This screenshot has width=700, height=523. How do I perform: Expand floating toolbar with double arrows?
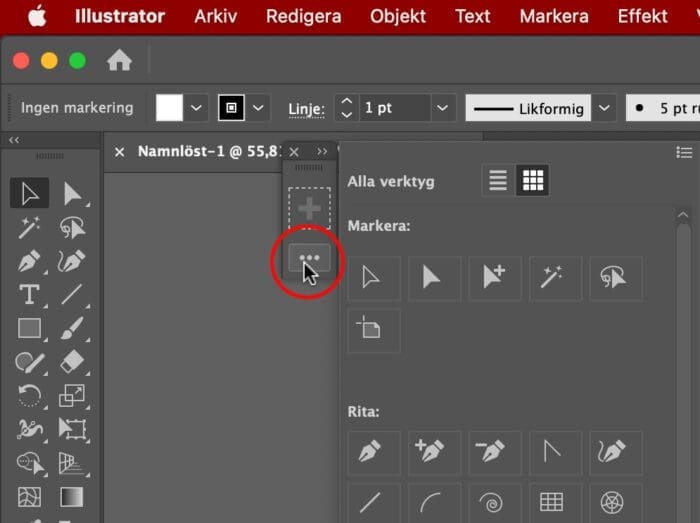click(322, 152)
